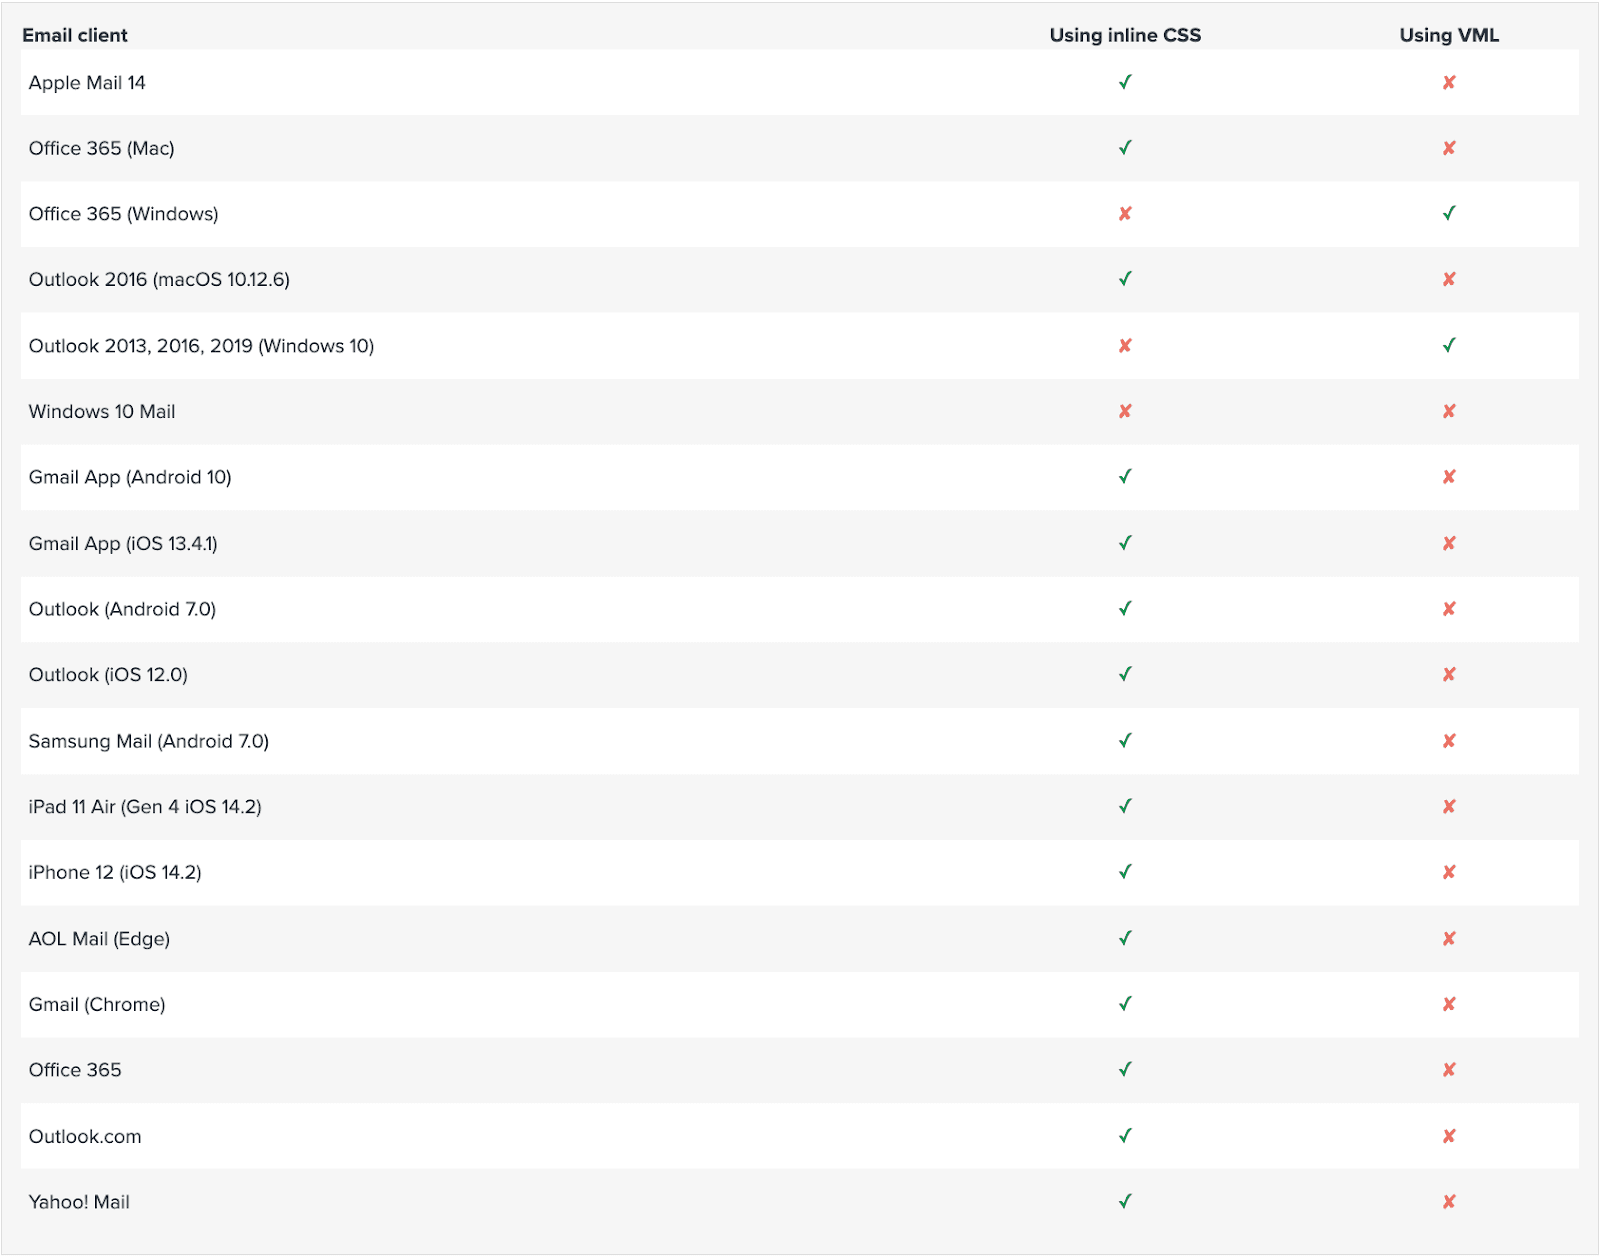The image size is (1600, 1258).
Task: Click VML cross for iPad 11 Air
Action: pos(1449,806)
